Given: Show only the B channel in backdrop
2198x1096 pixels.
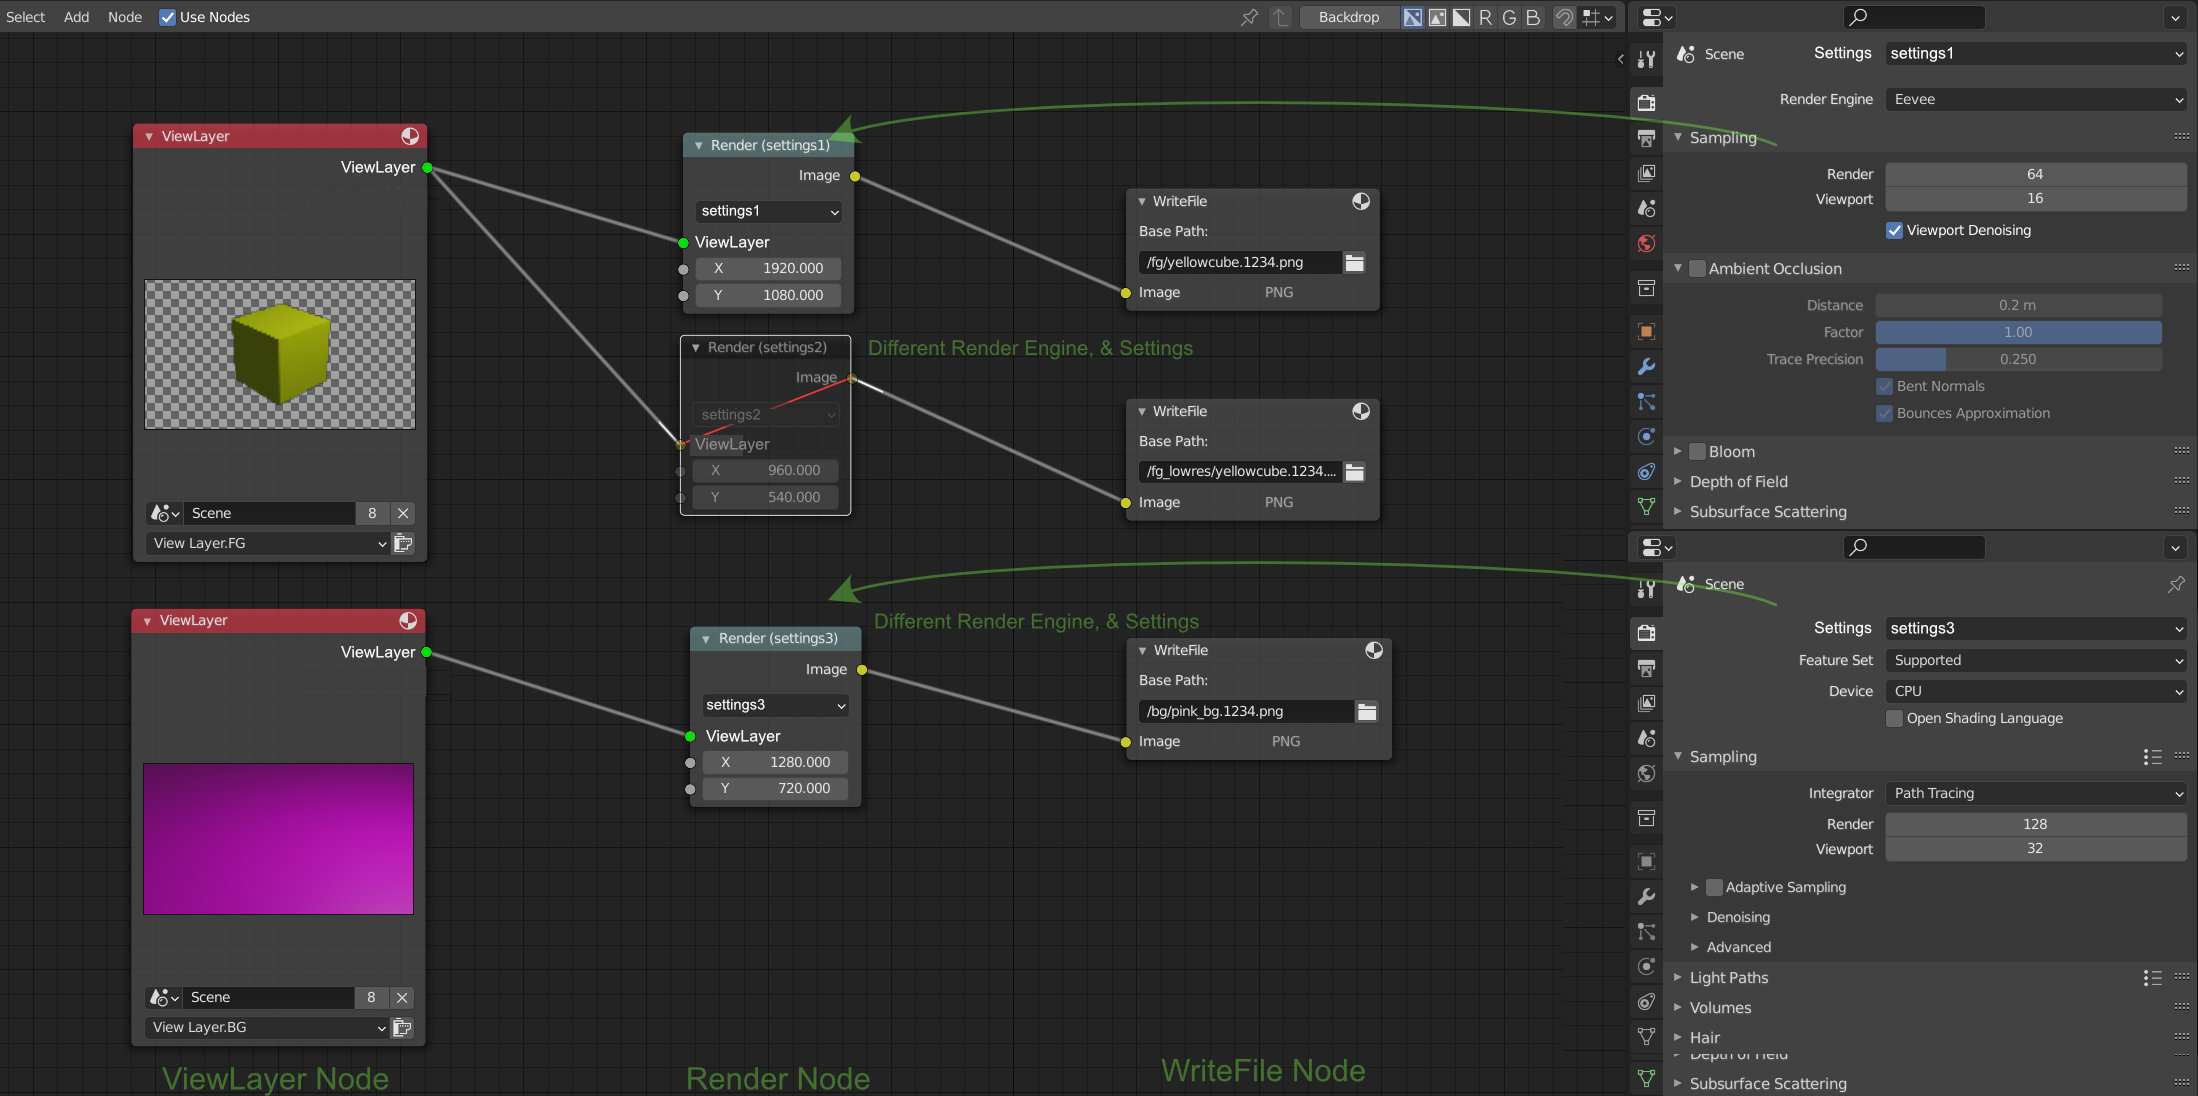Looking at the screenshot, I should click(1532, 17).
